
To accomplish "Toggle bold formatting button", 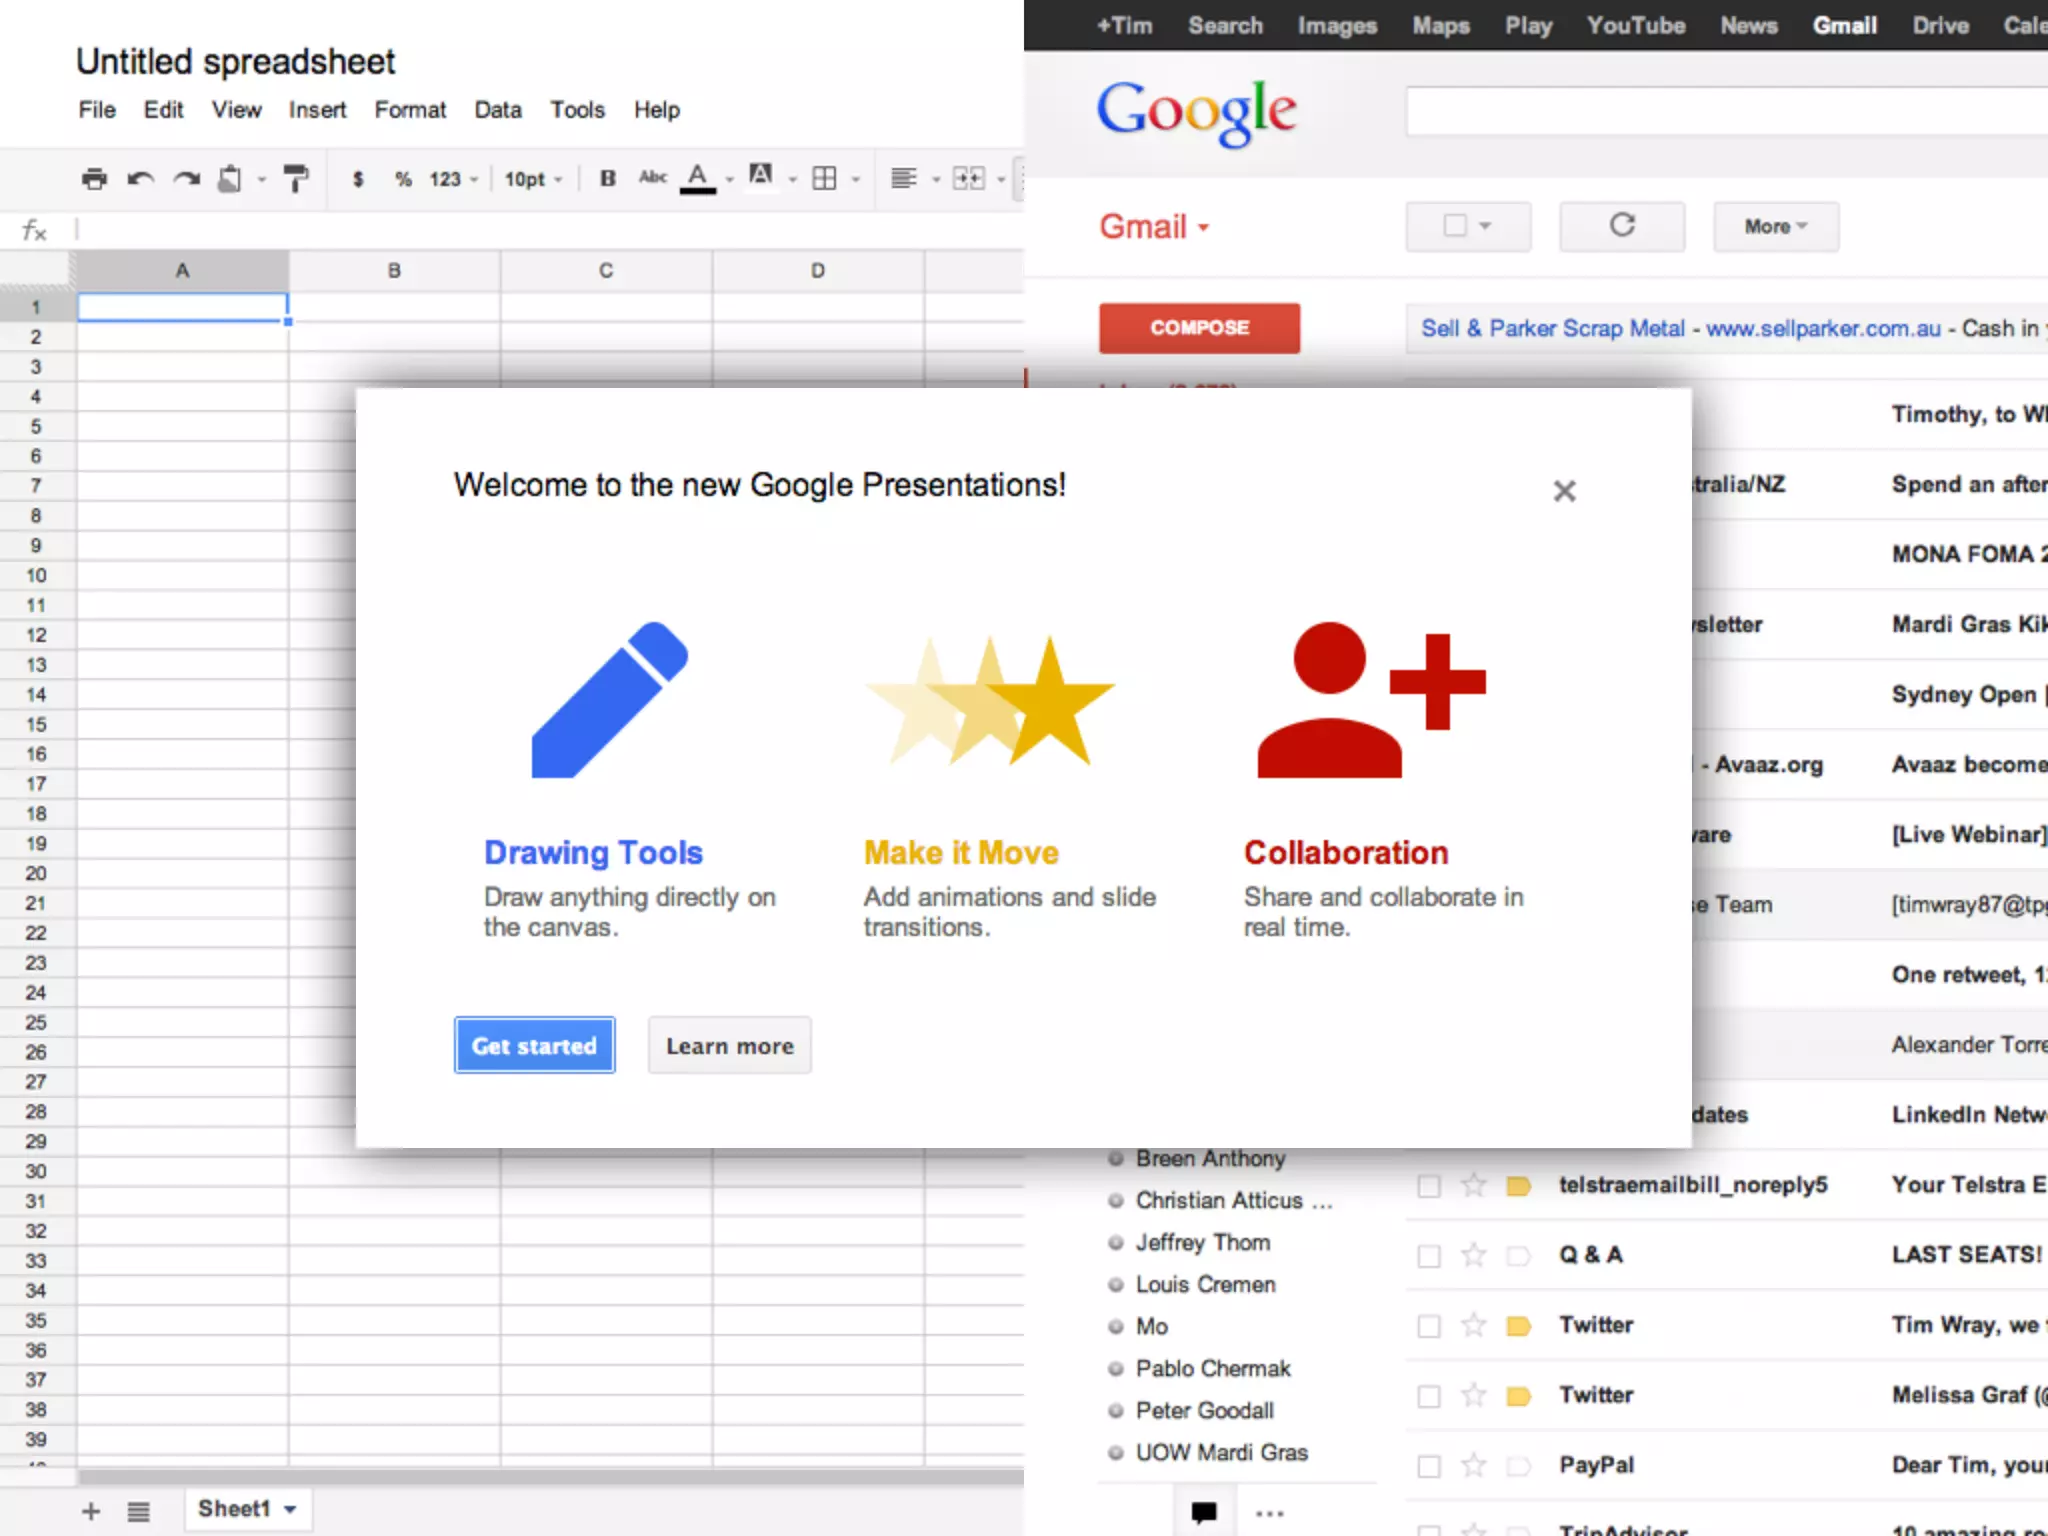I will coord(607,179).
